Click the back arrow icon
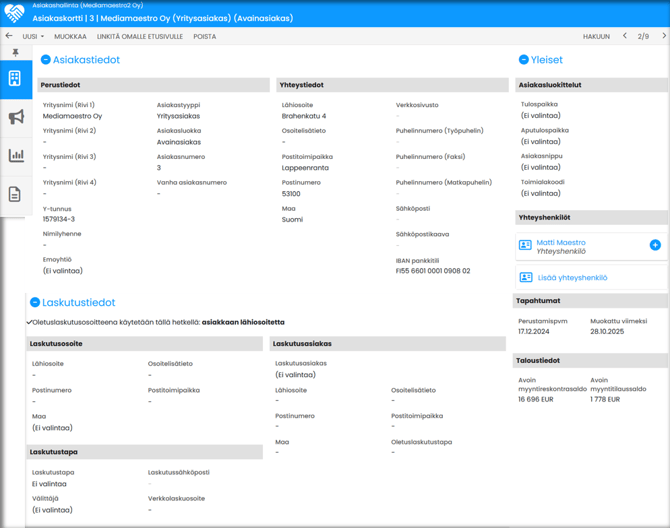This screenshot has height=528, width=670. (9, 36)
